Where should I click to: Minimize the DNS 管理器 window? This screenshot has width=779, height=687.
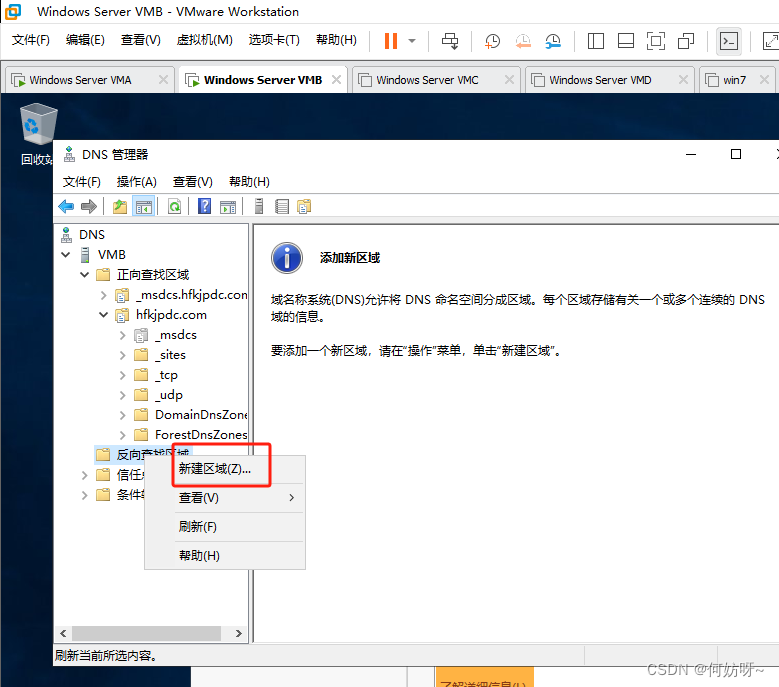[x=691, y=154]
